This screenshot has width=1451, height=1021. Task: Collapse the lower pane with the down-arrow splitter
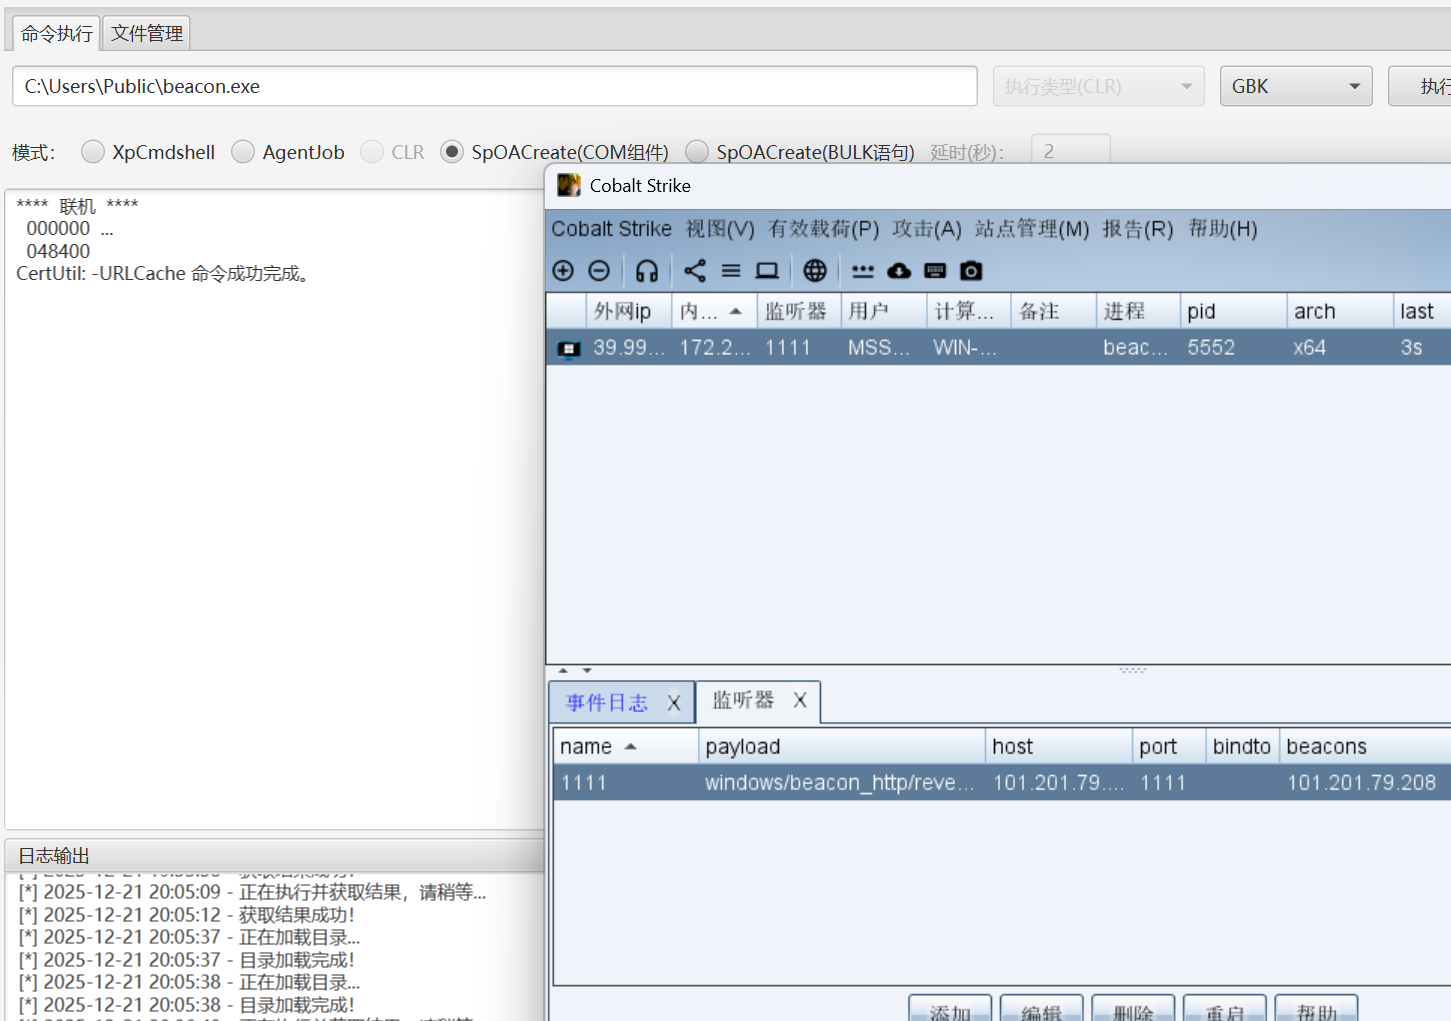587,670
